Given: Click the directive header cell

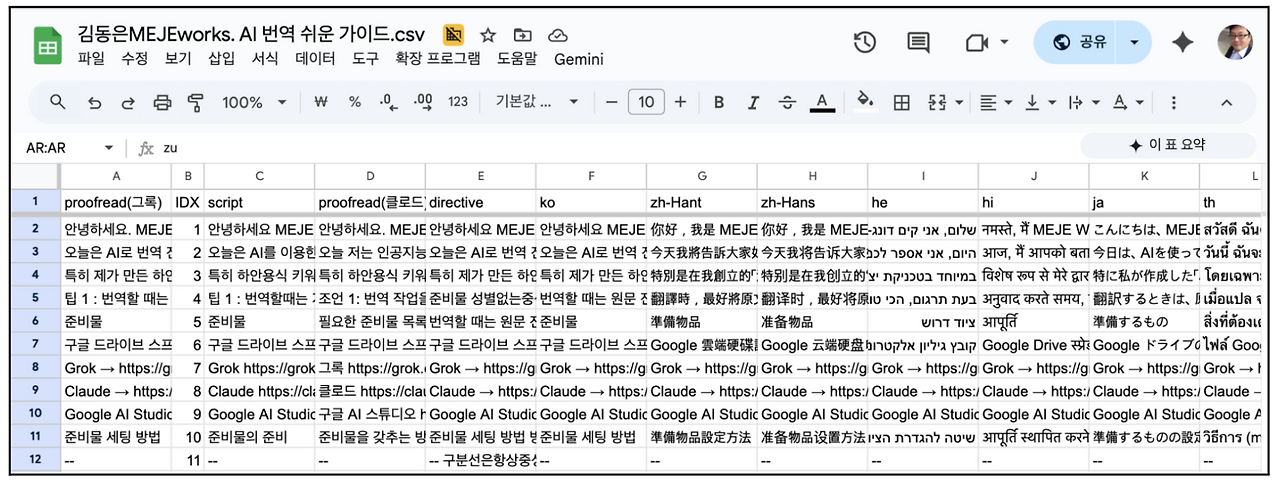Looking at the screenshot, I should (480, 202).
